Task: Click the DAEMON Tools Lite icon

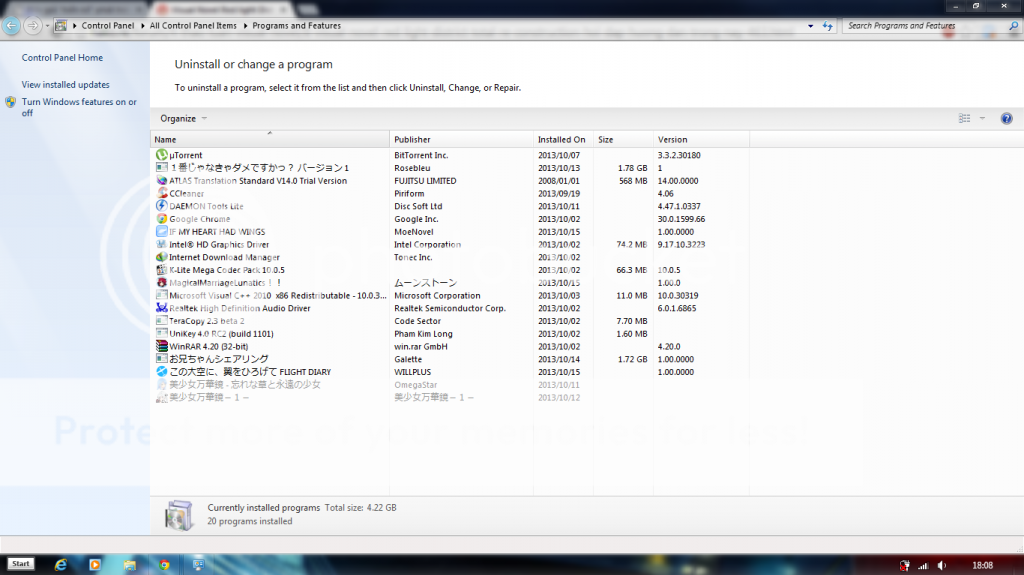Action: pyautogui.click(x=161, y=206)
